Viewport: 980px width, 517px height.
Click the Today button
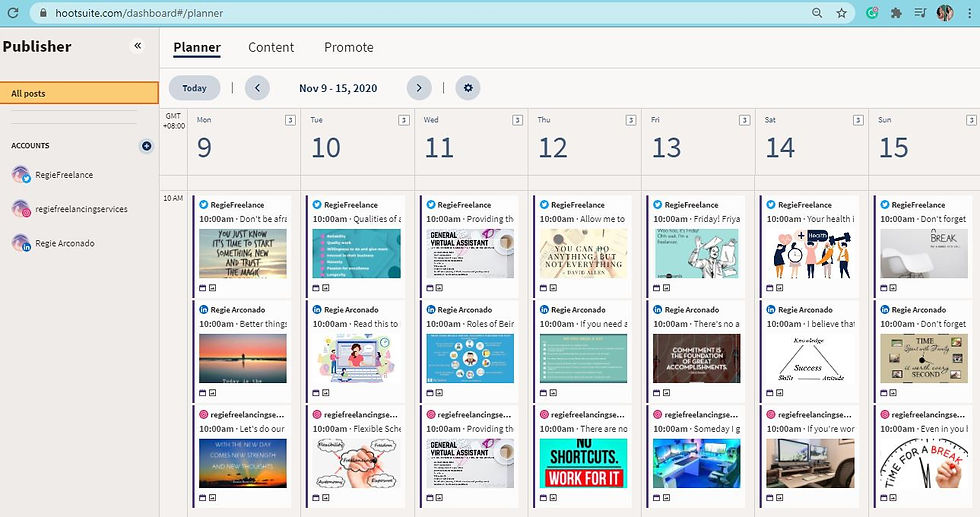[x=194, y=88]
